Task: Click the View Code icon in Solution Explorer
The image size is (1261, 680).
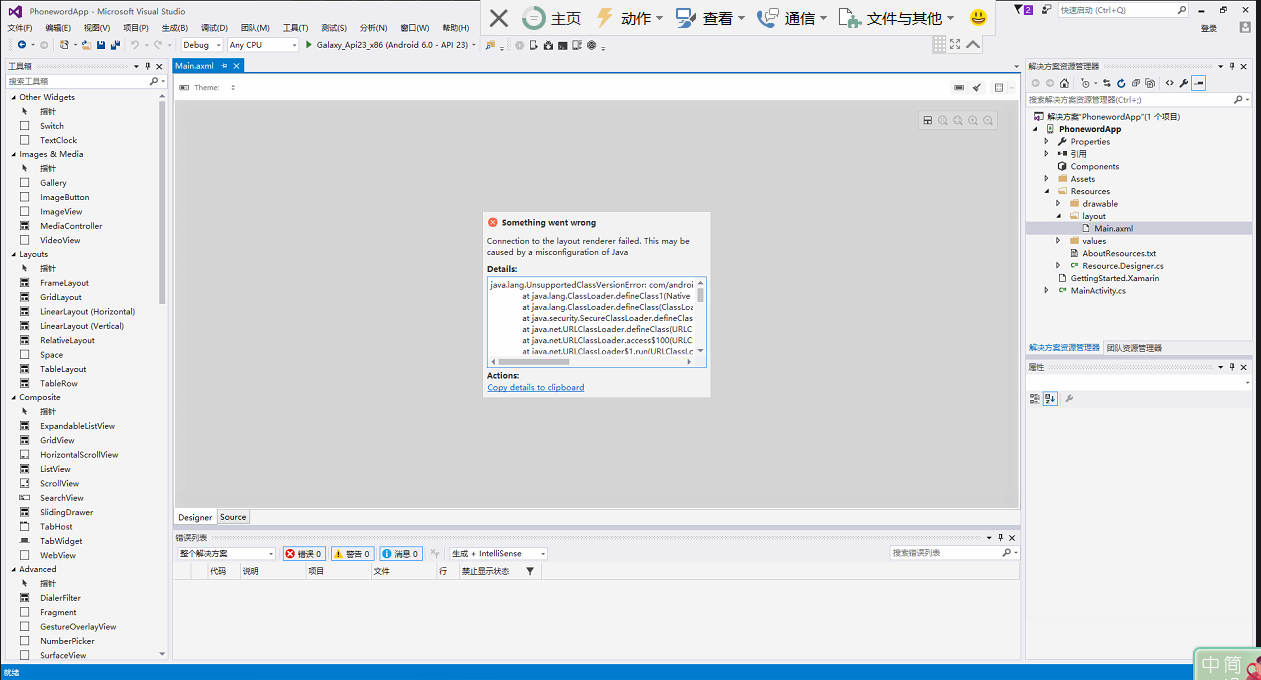Action: [x=1169, y=83]
